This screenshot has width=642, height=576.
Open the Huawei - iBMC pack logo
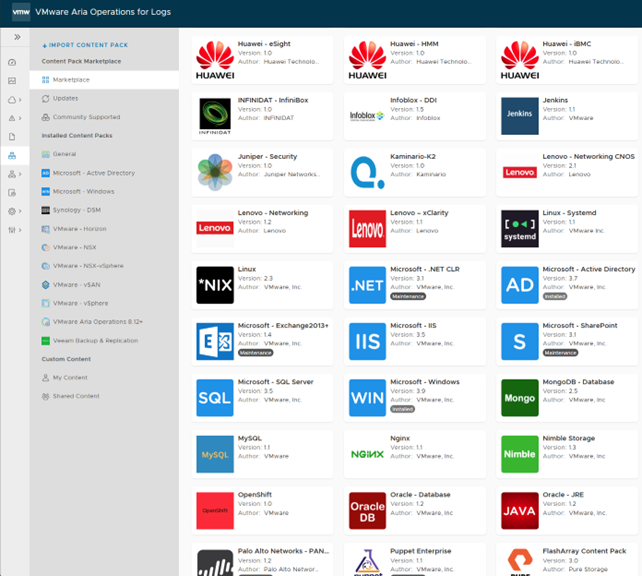pos(520,60)
